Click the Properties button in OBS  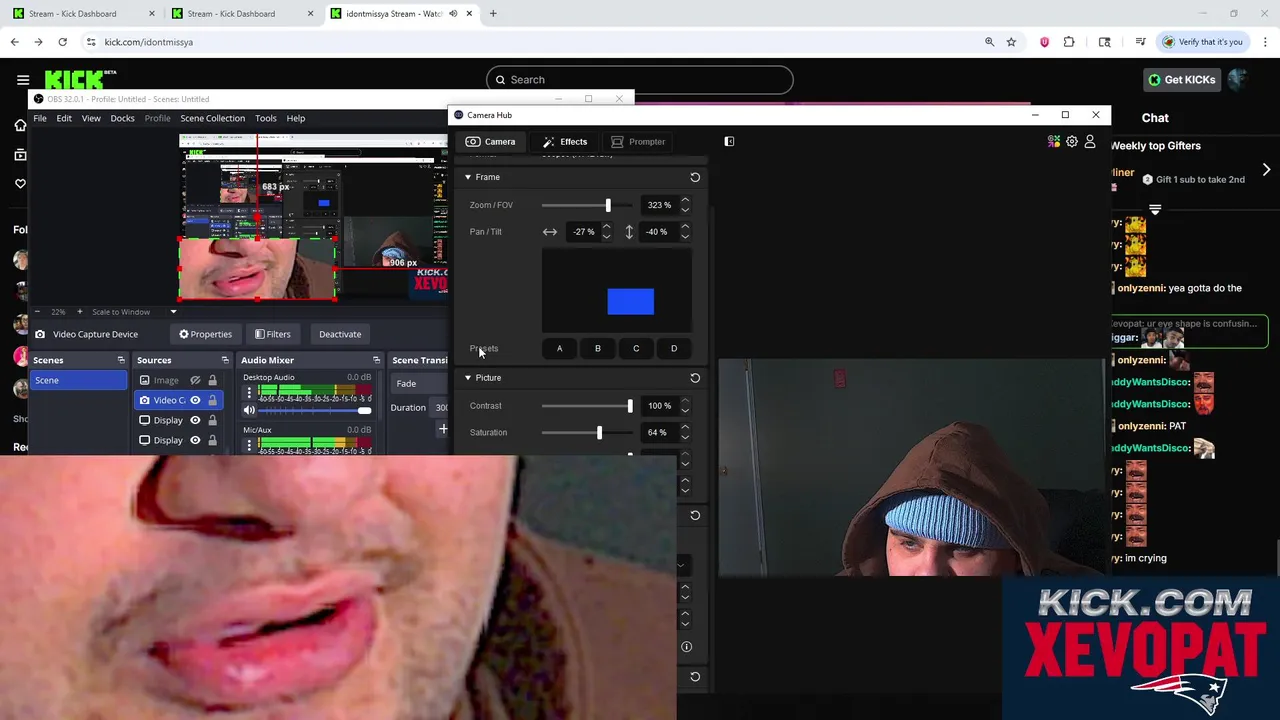coord(205,334)
